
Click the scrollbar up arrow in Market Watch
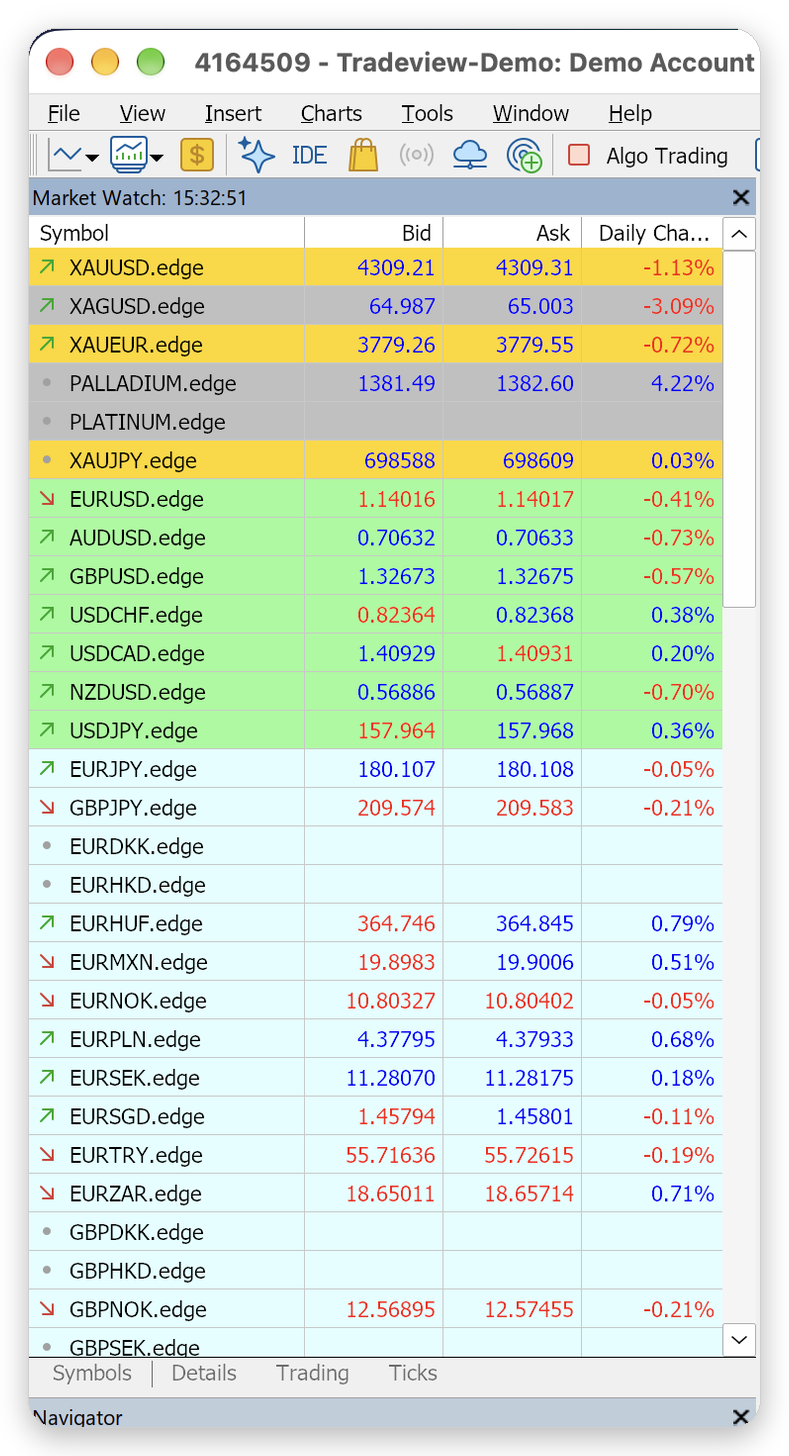(x=739, y=234)
